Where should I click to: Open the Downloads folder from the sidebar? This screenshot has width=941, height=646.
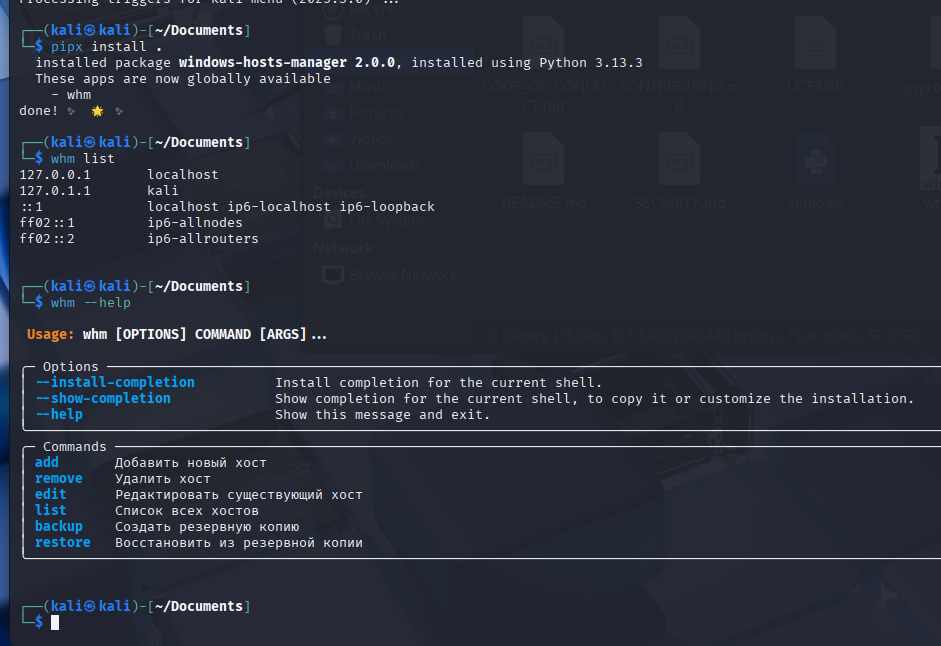click(x=384, y=164)
